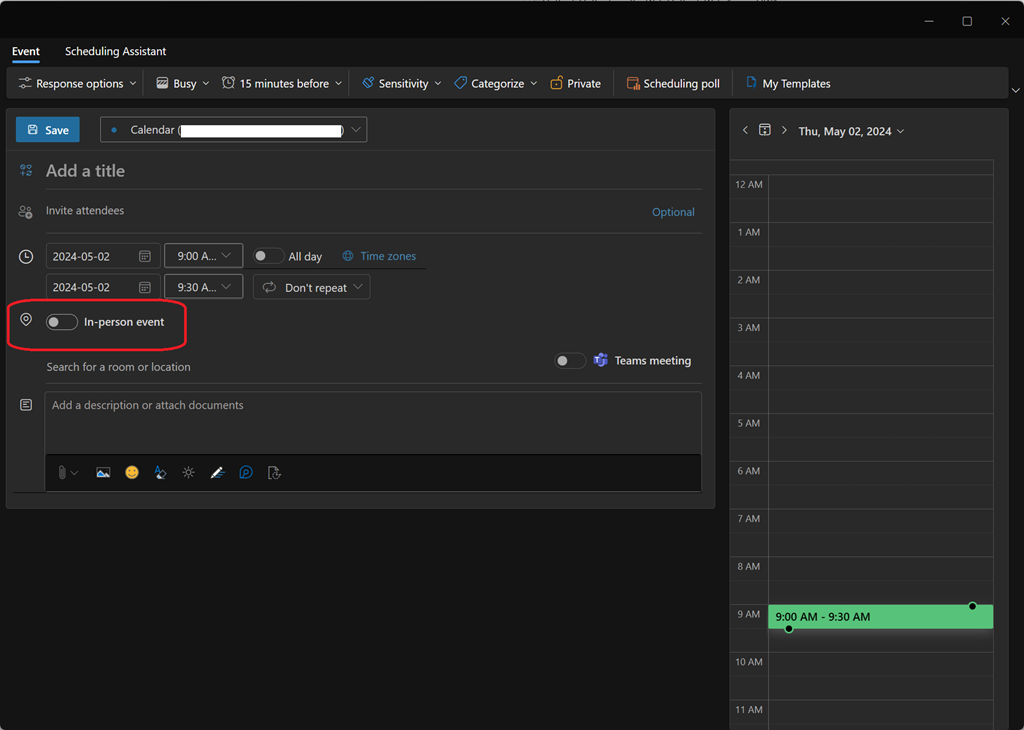Viewport: 1024px width, 730px height.
Task: Enable the In-person event toggle
Action: tap(62, 322)
